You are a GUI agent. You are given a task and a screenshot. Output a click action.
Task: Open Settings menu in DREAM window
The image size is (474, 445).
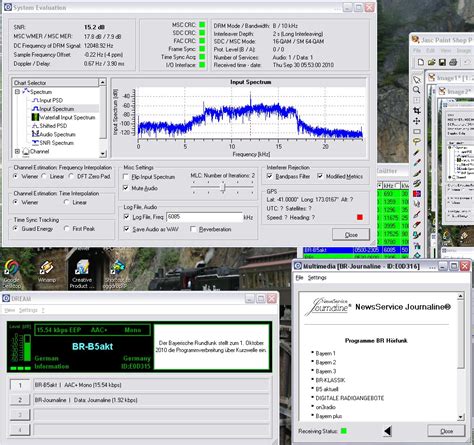(28, 310)
